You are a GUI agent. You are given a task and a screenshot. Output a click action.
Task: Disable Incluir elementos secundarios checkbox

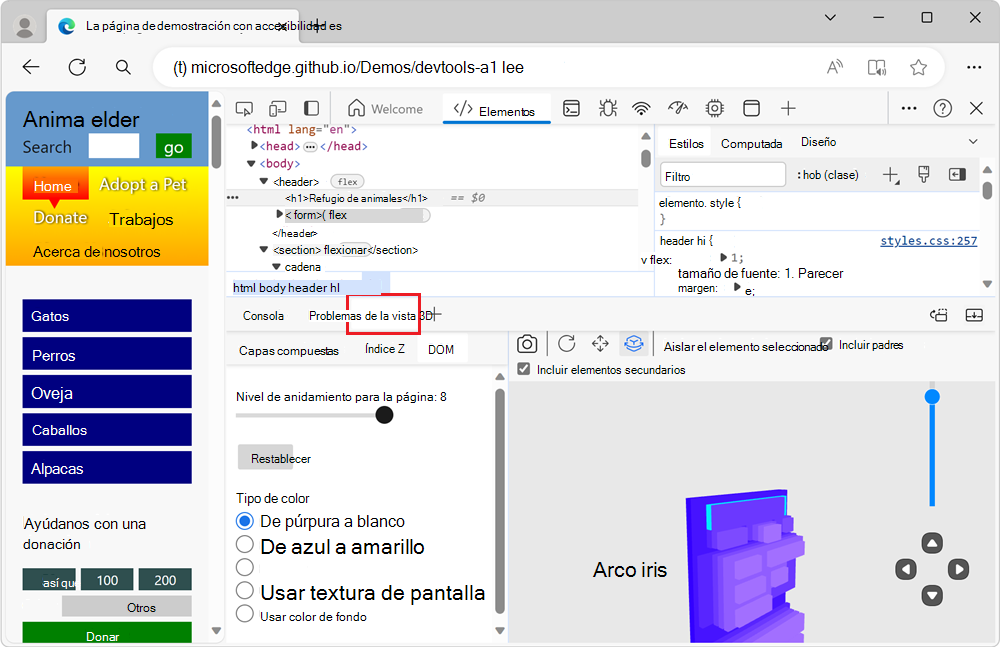523,368
